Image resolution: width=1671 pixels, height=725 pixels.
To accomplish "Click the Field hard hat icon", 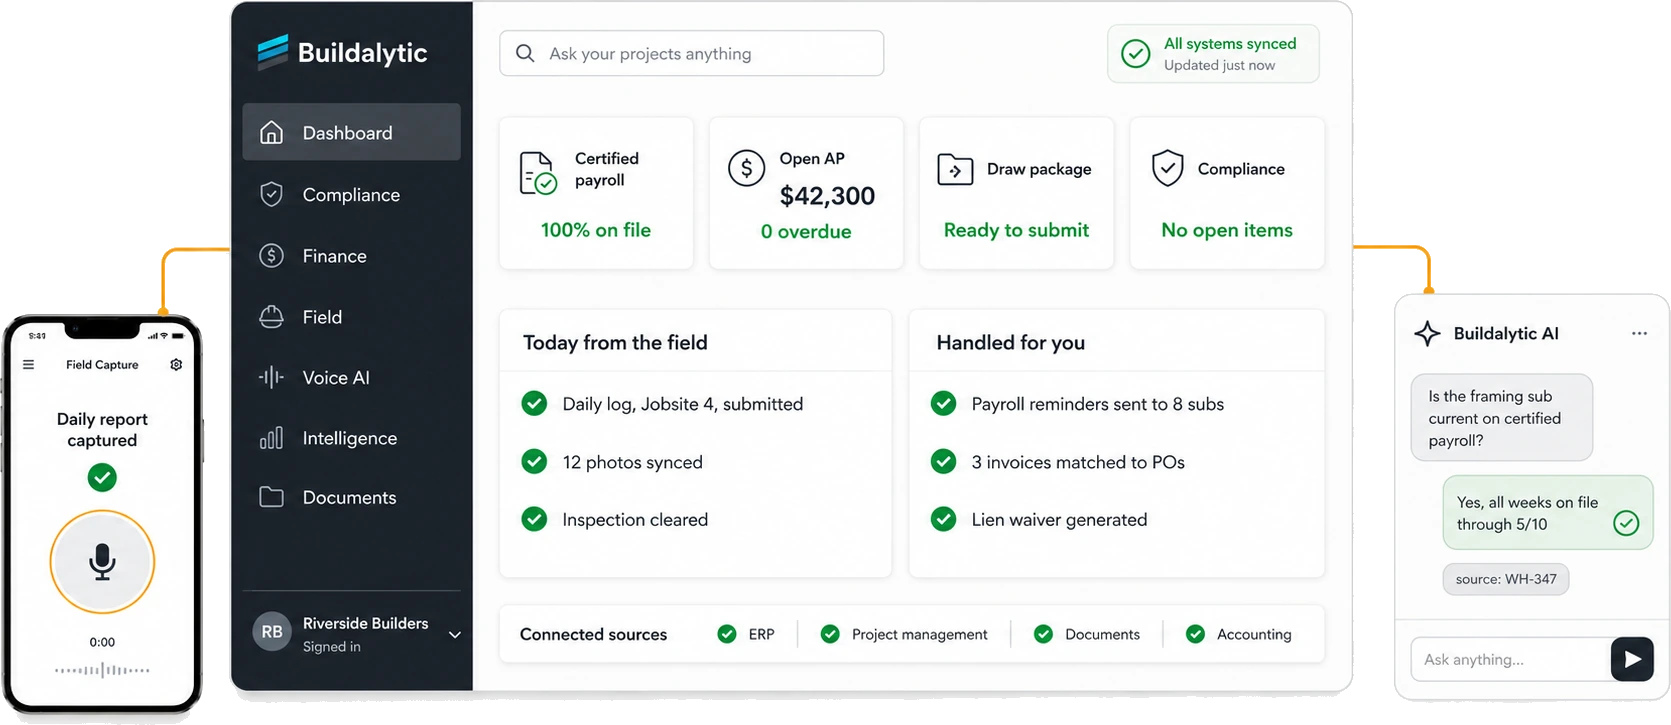I will [271, 317].
